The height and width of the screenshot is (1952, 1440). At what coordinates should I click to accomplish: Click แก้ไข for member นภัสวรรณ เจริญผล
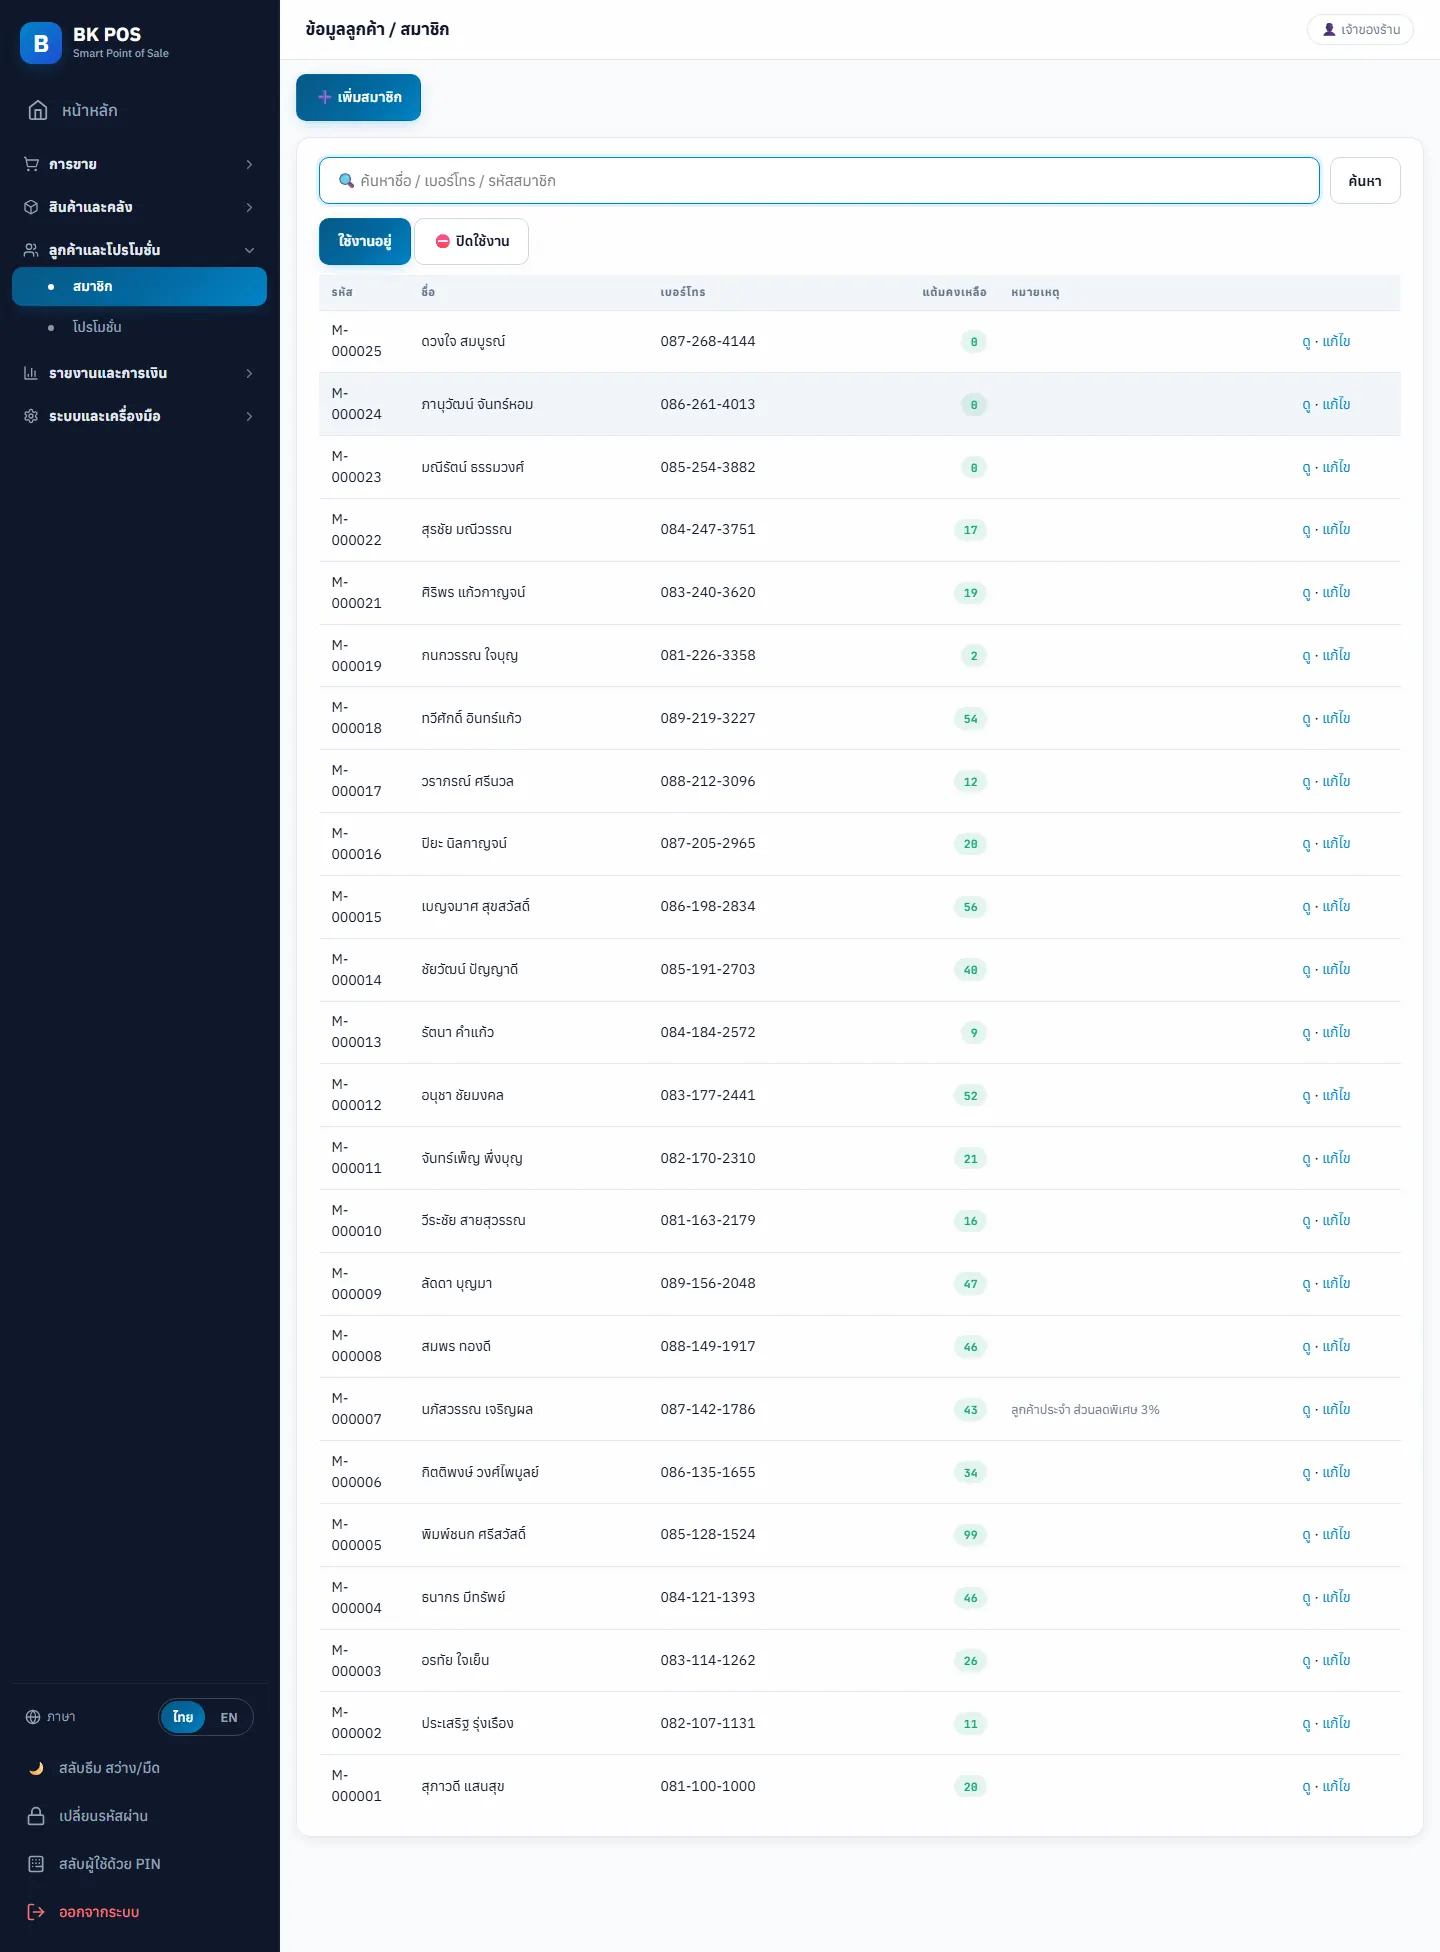pos(1336,1410)
